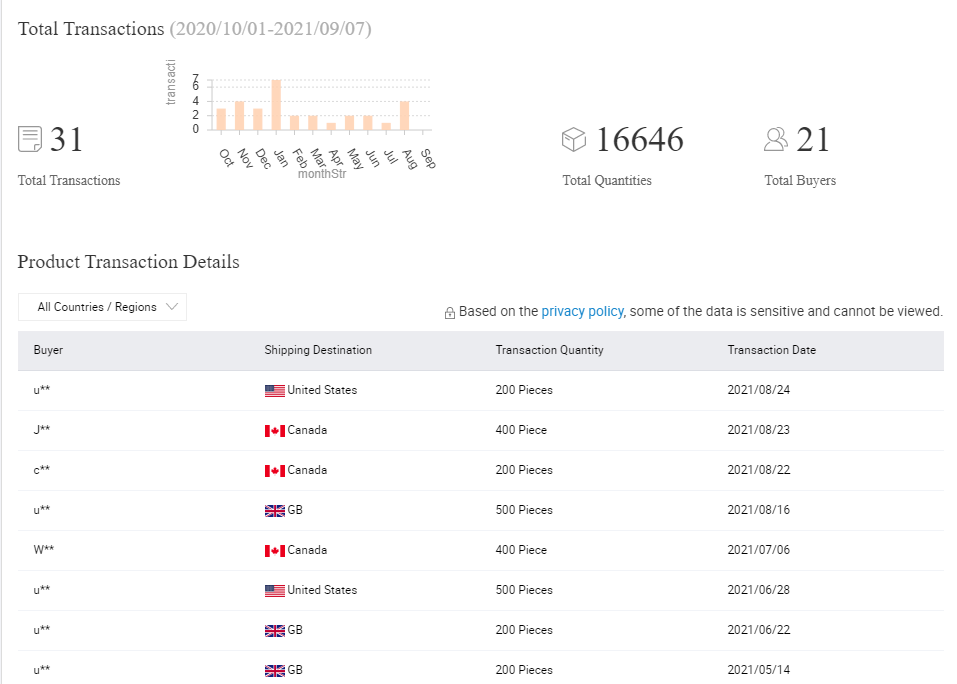
Task: Click the Total Quantities box icon
Action: point(574,139)
